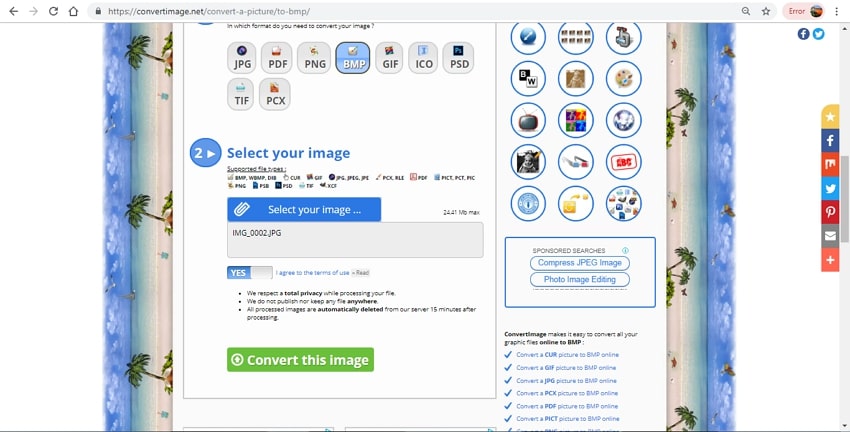850x432 pixels.
Task: Open the black and white effect tool
Action: [x=527, y=78]
